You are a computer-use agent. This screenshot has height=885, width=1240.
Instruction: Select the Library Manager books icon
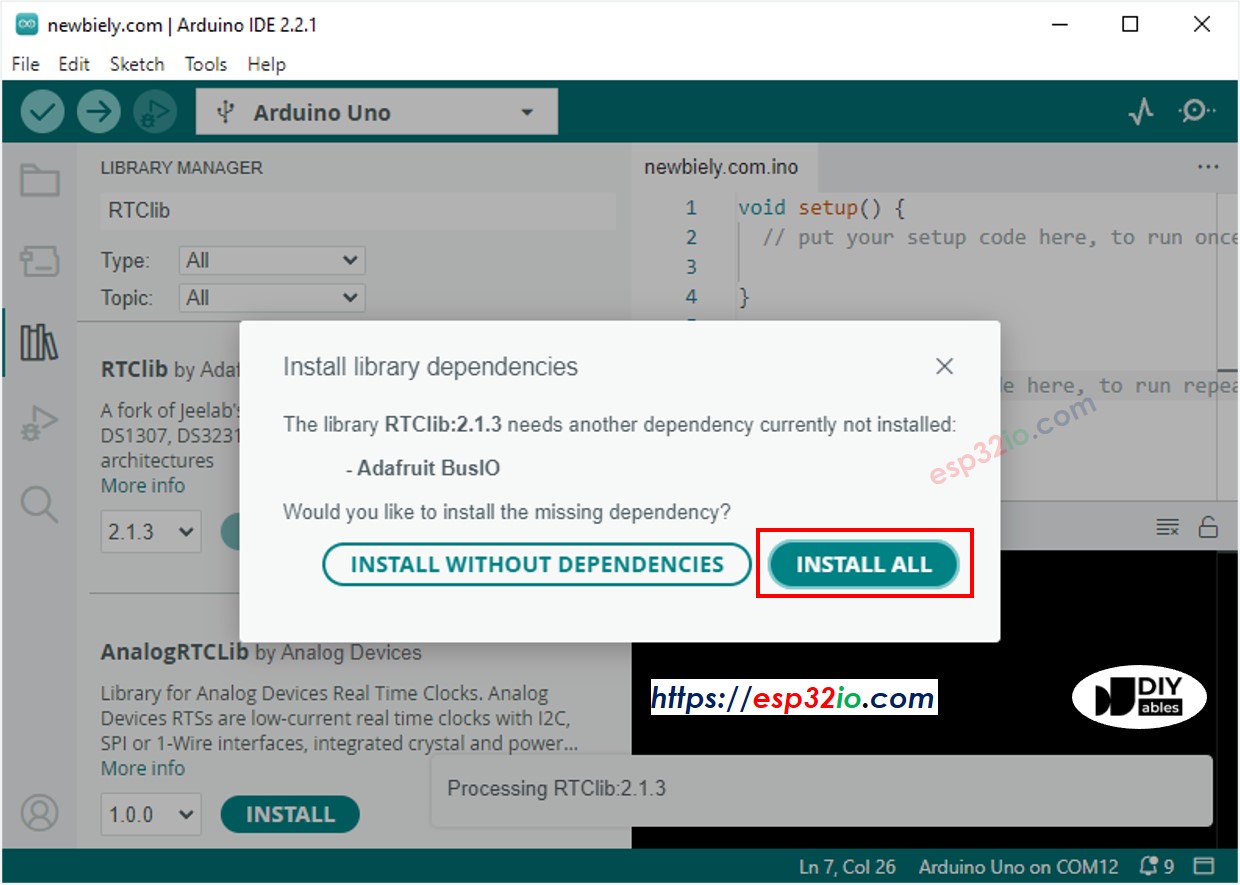coord(40,343)
